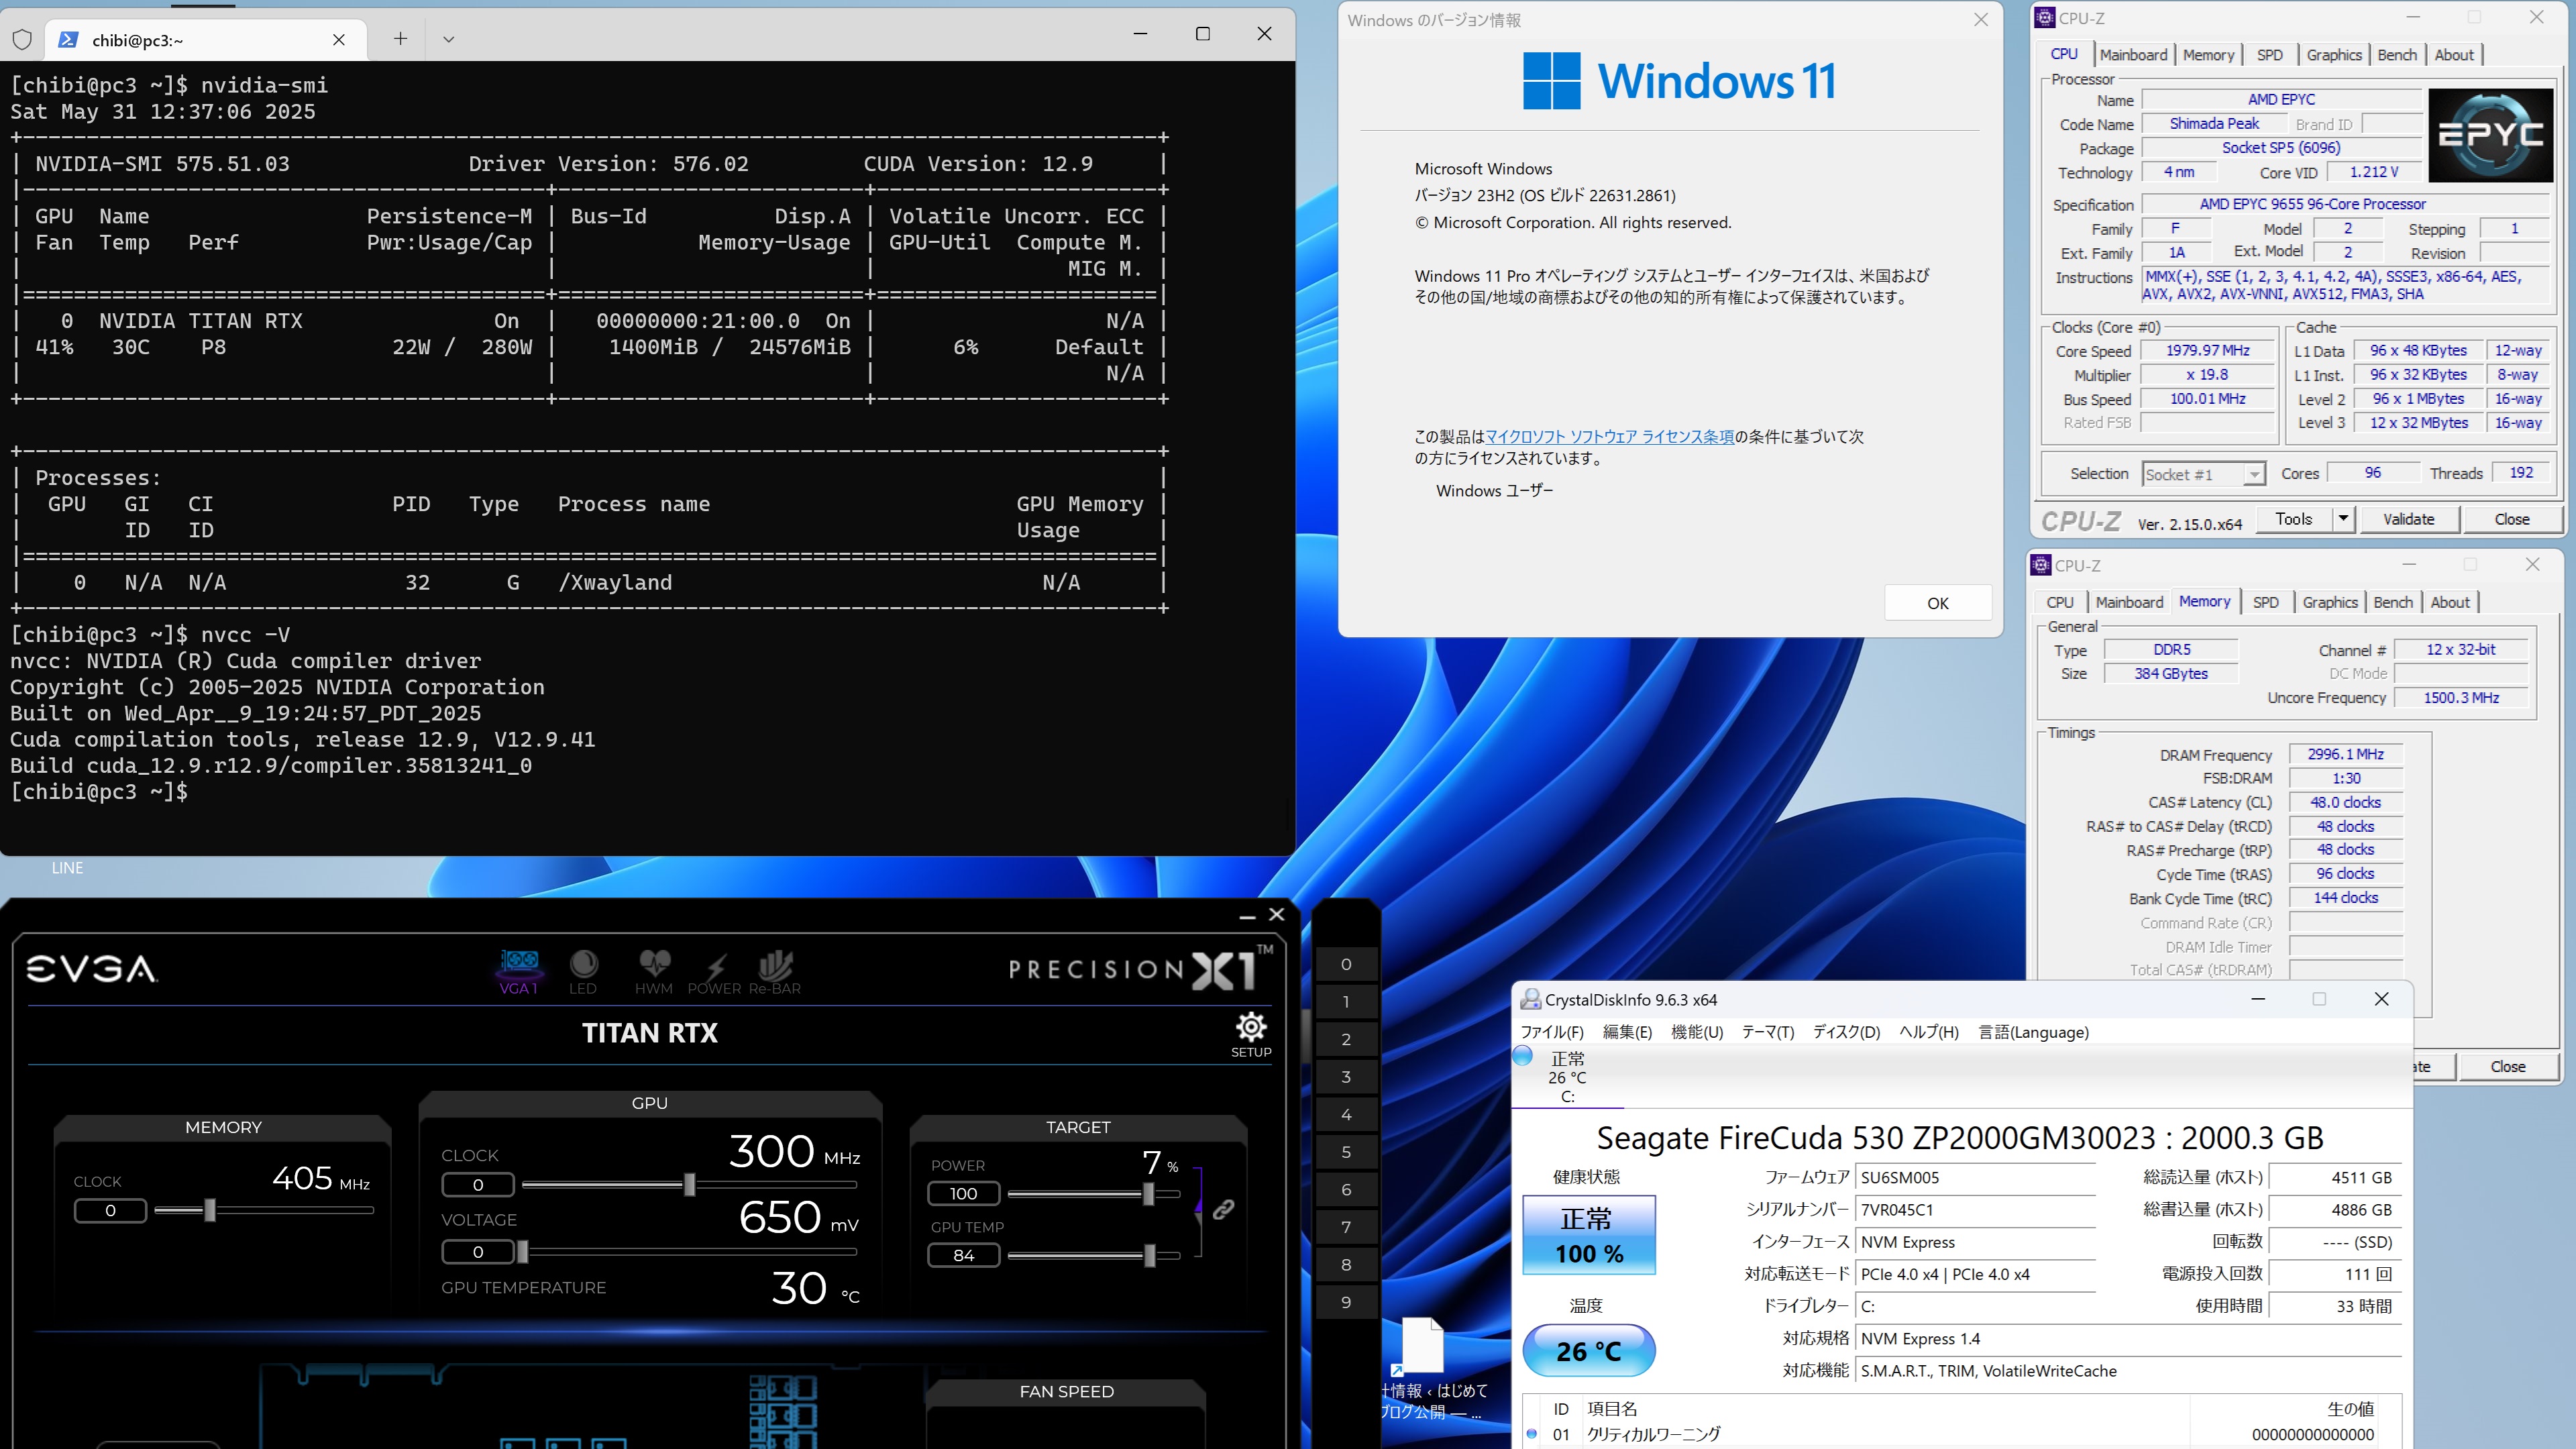Screen dimensions: 2576x1449
Task: Toggle the power/temp target link icon
Action: (x=1223, y=1210)
